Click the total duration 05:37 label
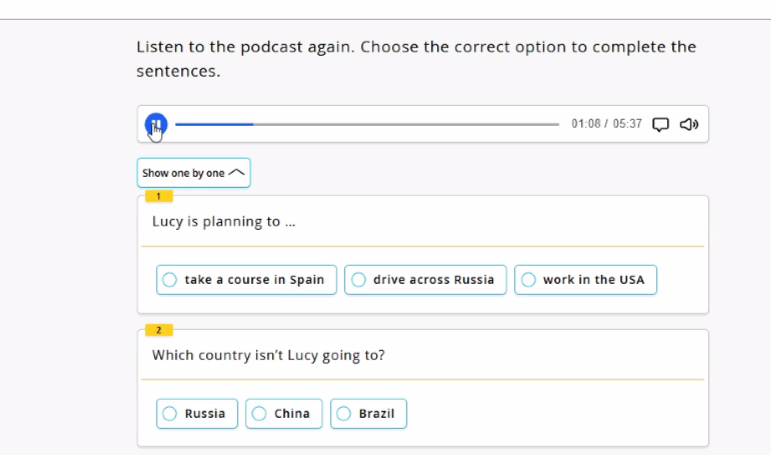The height and width of the screenshot is (455, 771). pyautogui.click(x=627, y=125)
